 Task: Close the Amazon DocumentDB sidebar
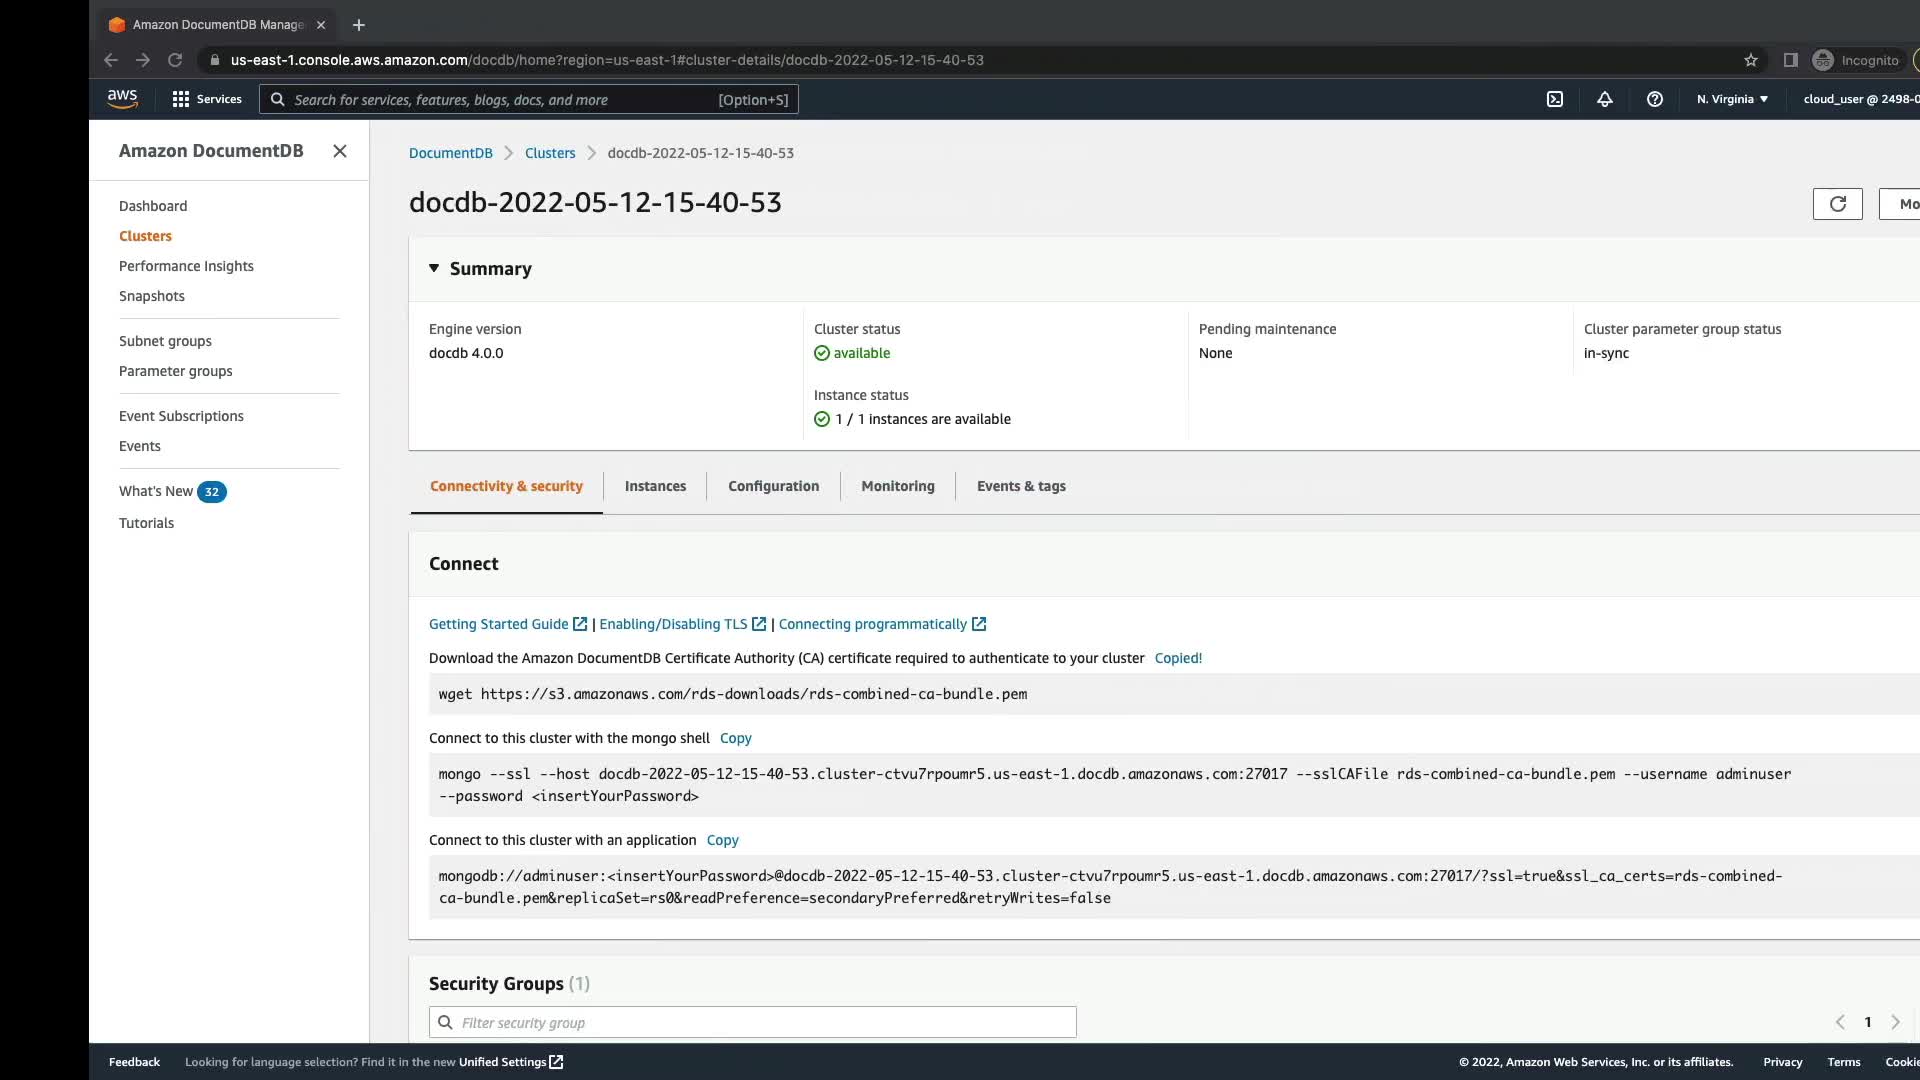[340, 151]
